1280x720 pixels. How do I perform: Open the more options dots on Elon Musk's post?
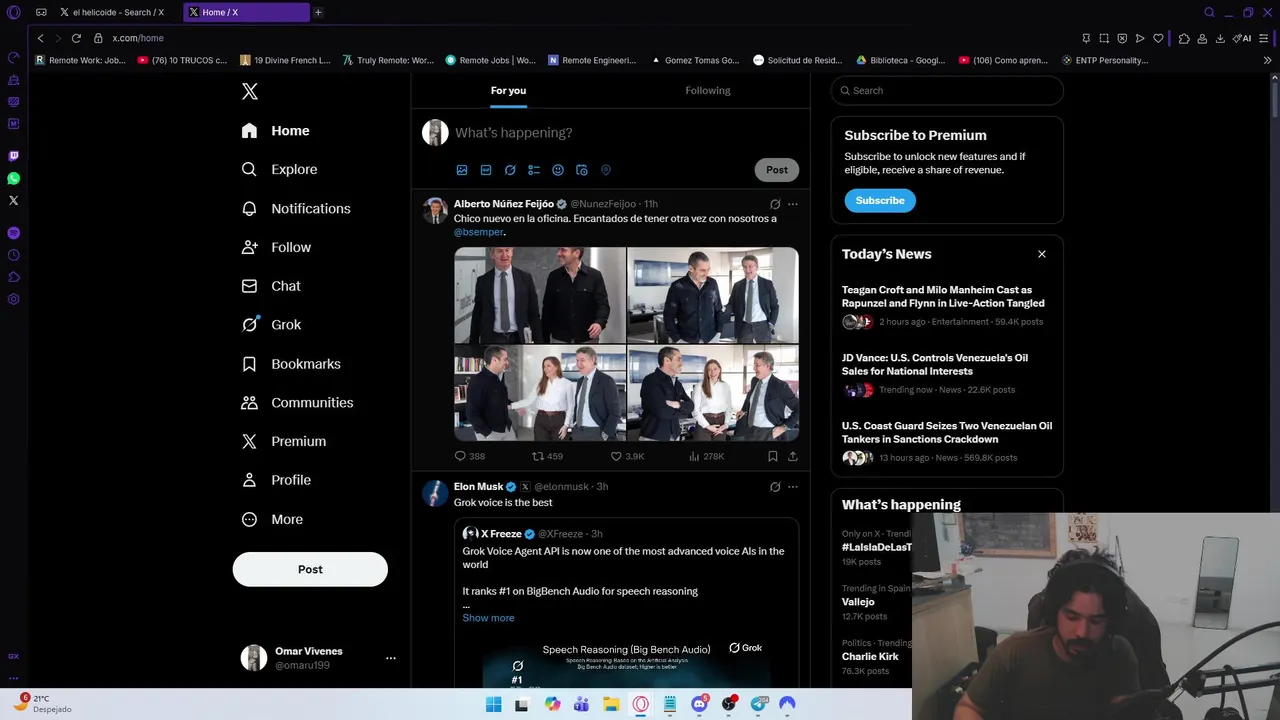click(x=793, y=487)
